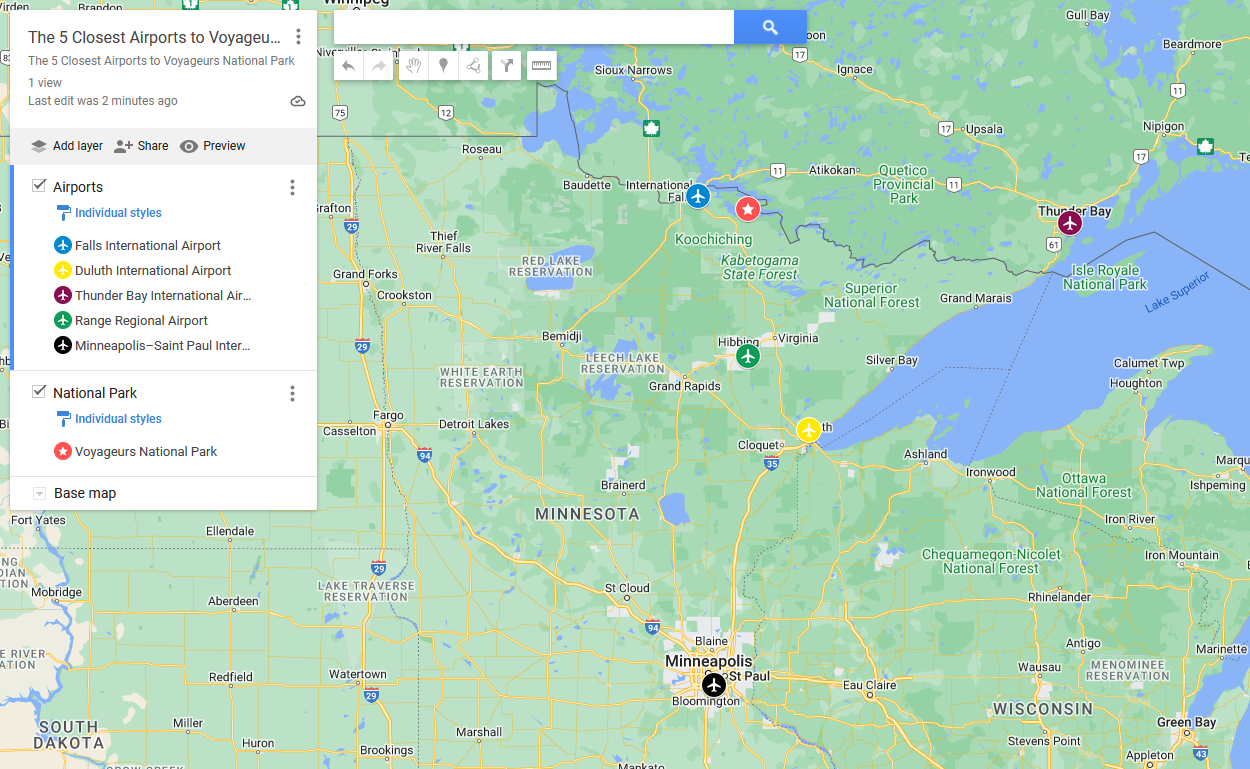Viewport: 1250px width, 769px height.
Task: Select Falls International Airport list item
Action: pos(148,245)
